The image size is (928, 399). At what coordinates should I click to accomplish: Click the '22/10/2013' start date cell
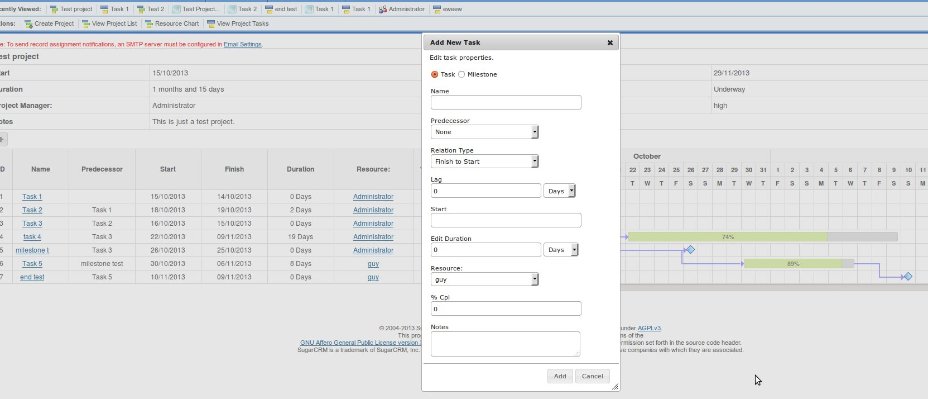[168, 237]
